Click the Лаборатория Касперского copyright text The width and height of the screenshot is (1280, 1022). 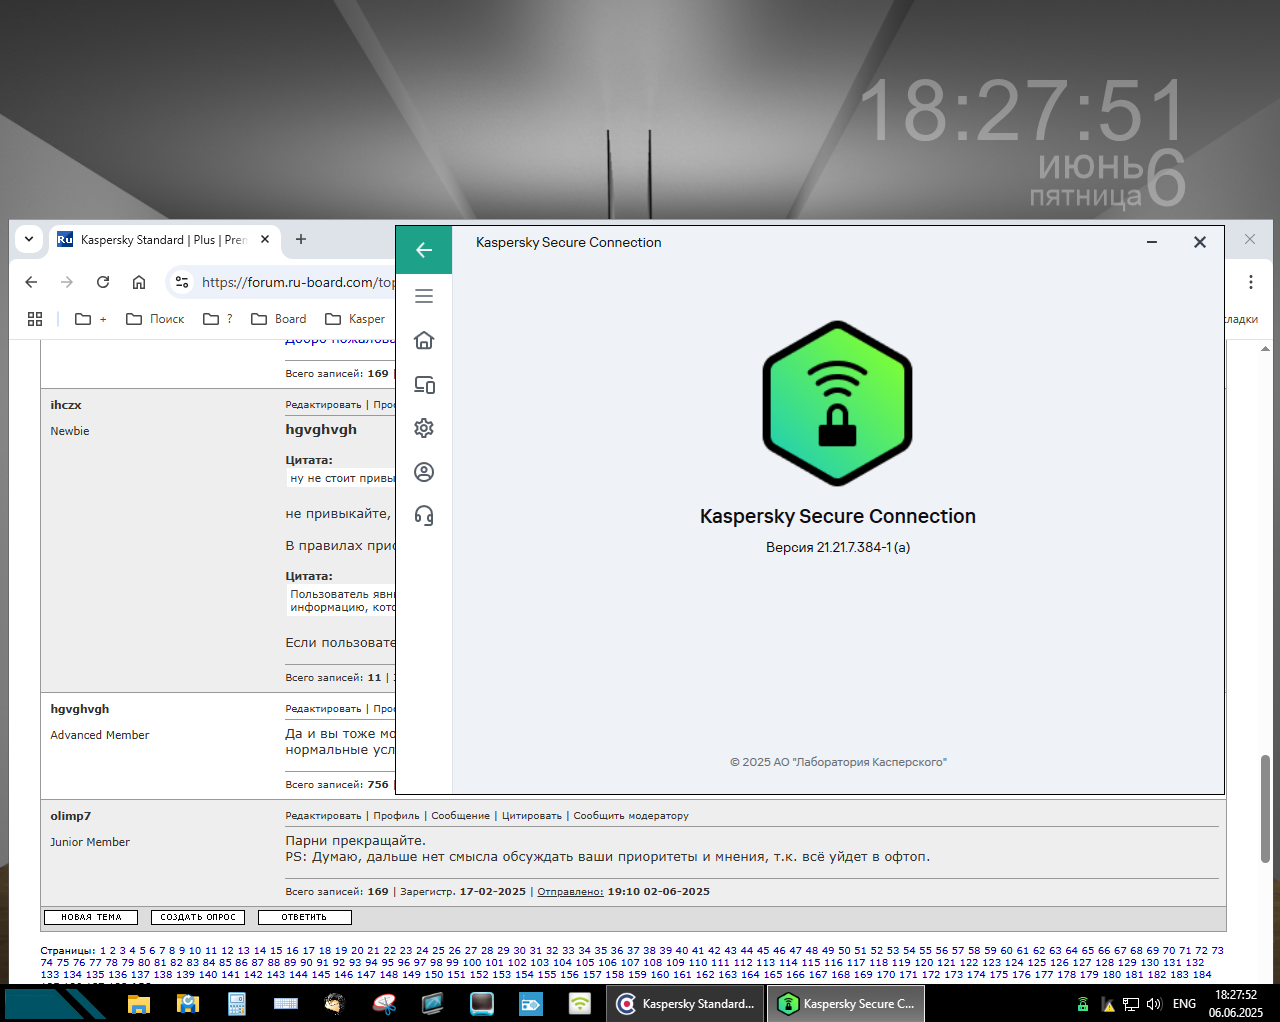[838, 762]
